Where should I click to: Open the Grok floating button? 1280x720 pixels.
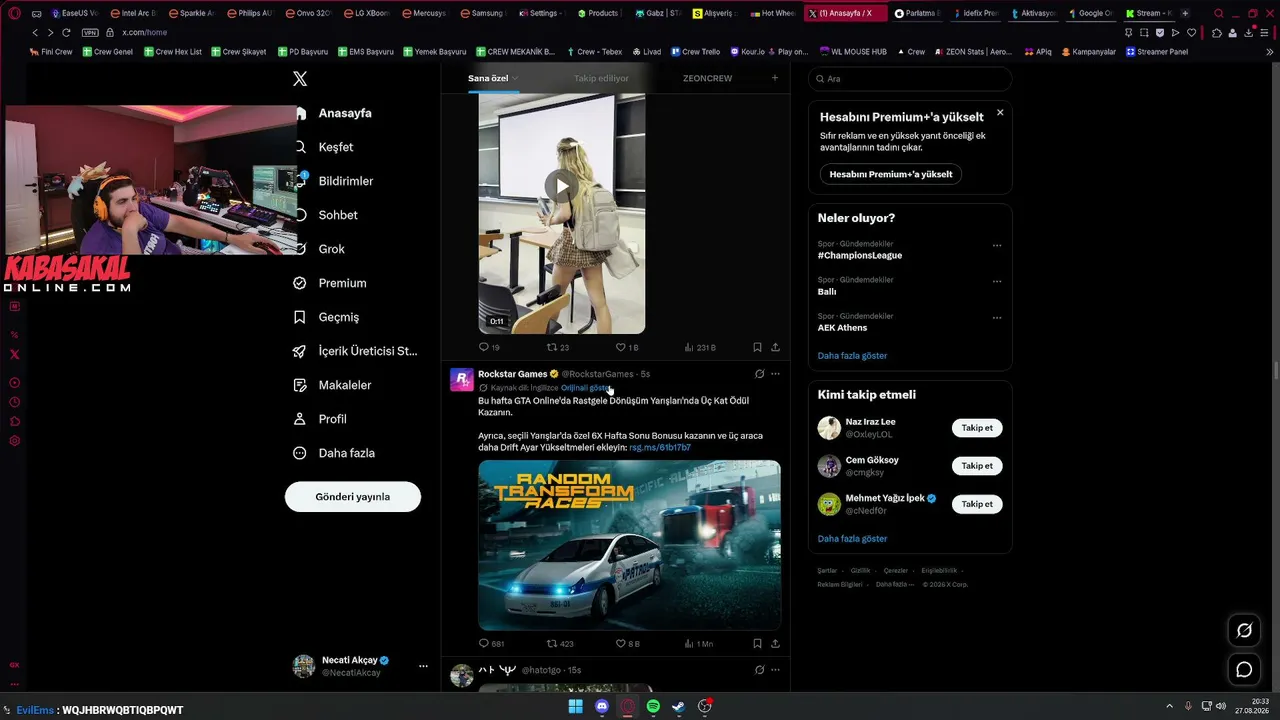[1244, 630]
